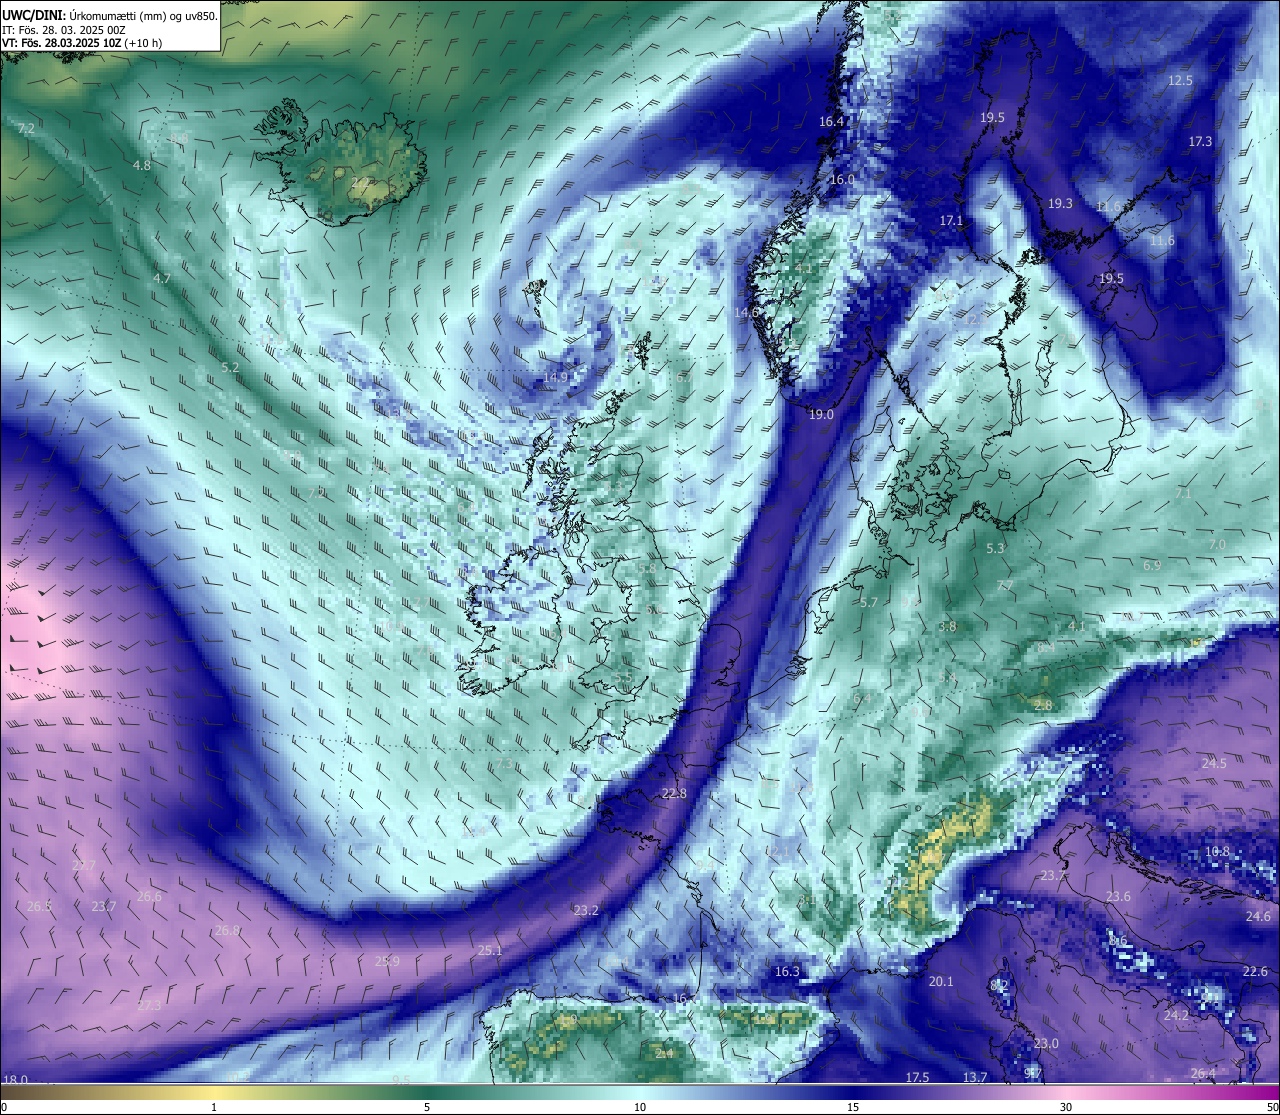Screen dimensions: 1280x1115
Task: Click the 25.1 value label on the map
Action: click(490, 951)
